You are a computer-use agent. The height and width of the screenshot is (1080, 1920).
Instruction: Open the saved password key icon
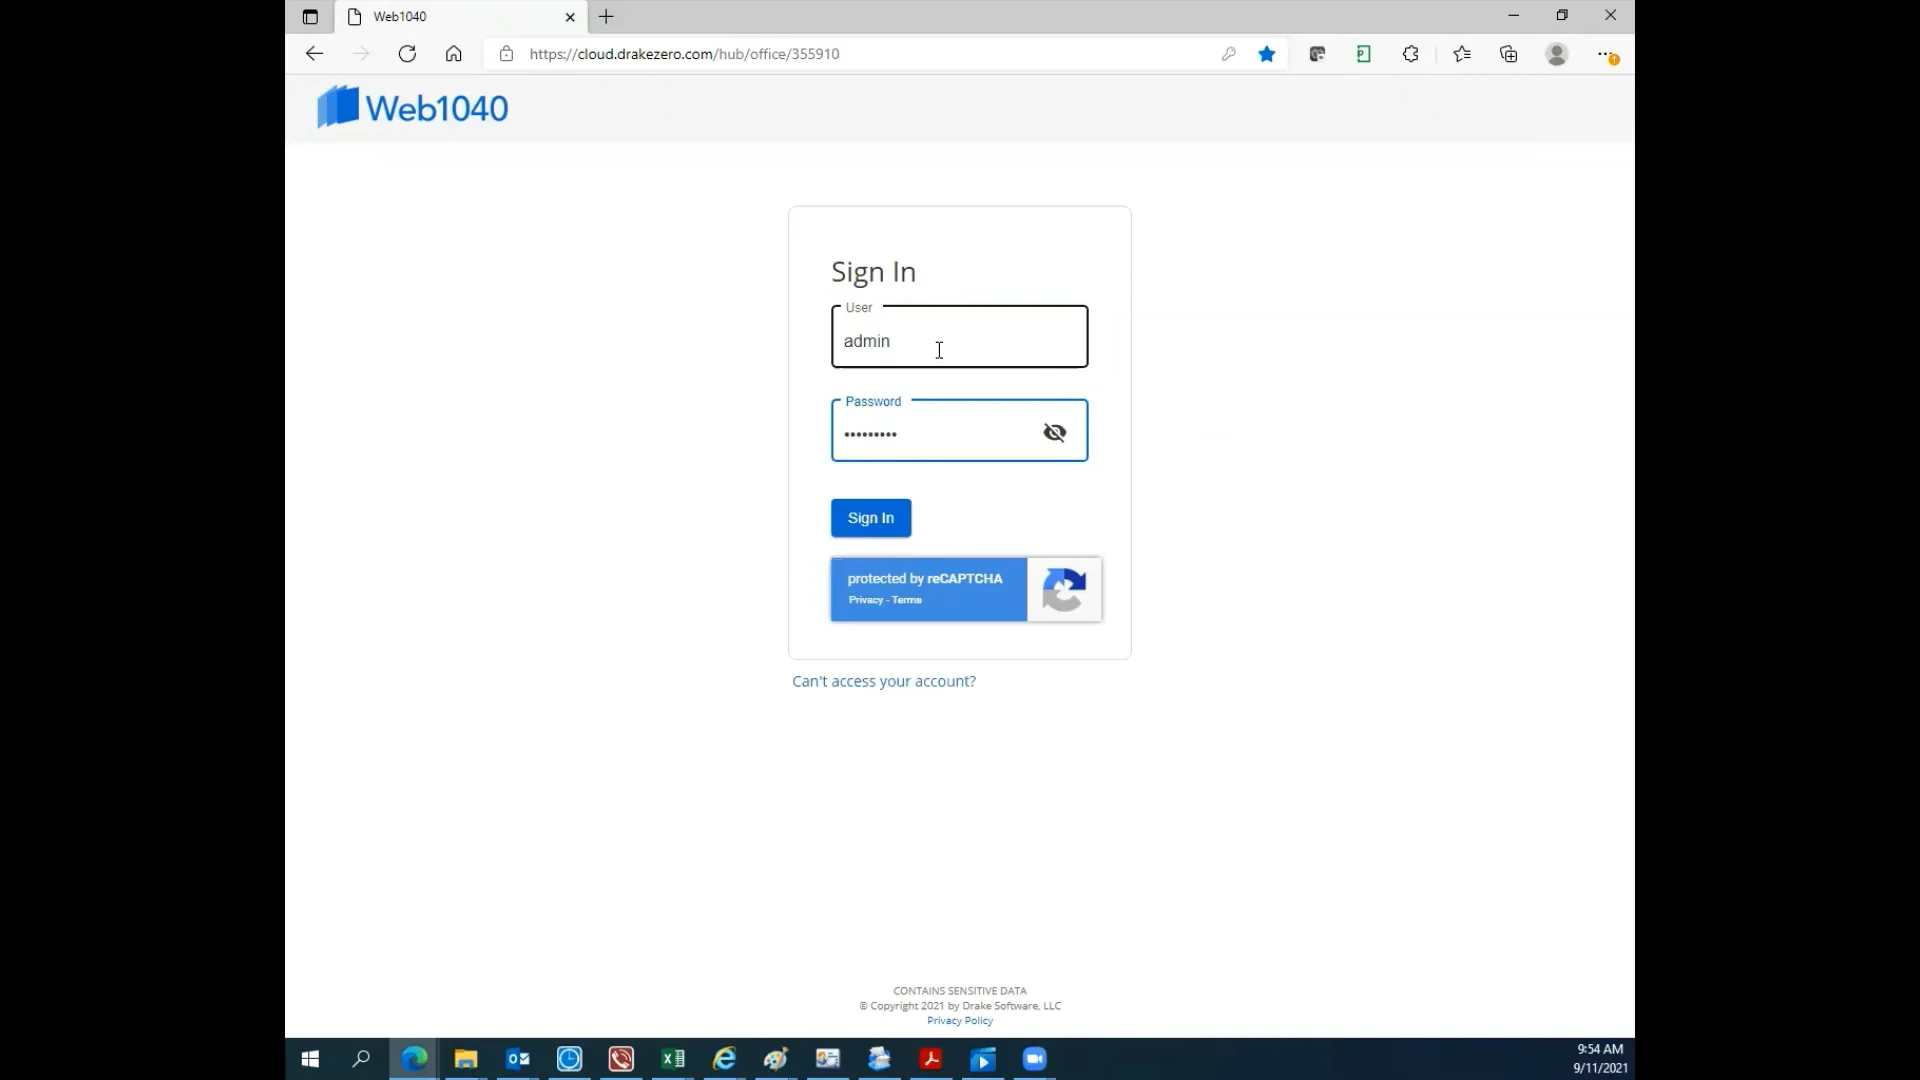1228,54
